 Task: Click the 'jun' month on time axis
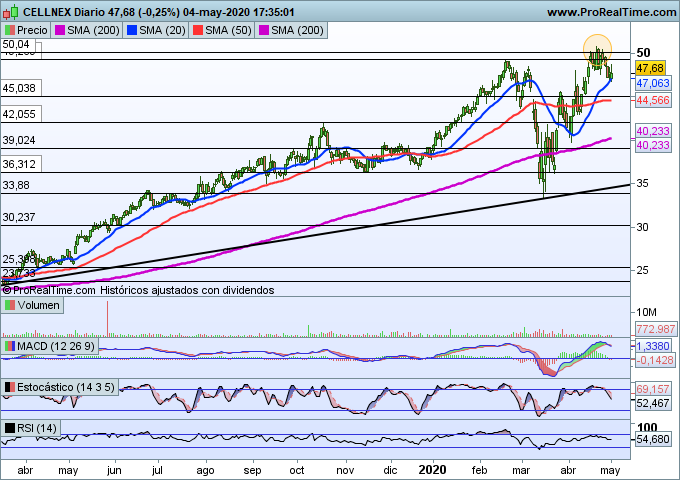click(114, 471)
